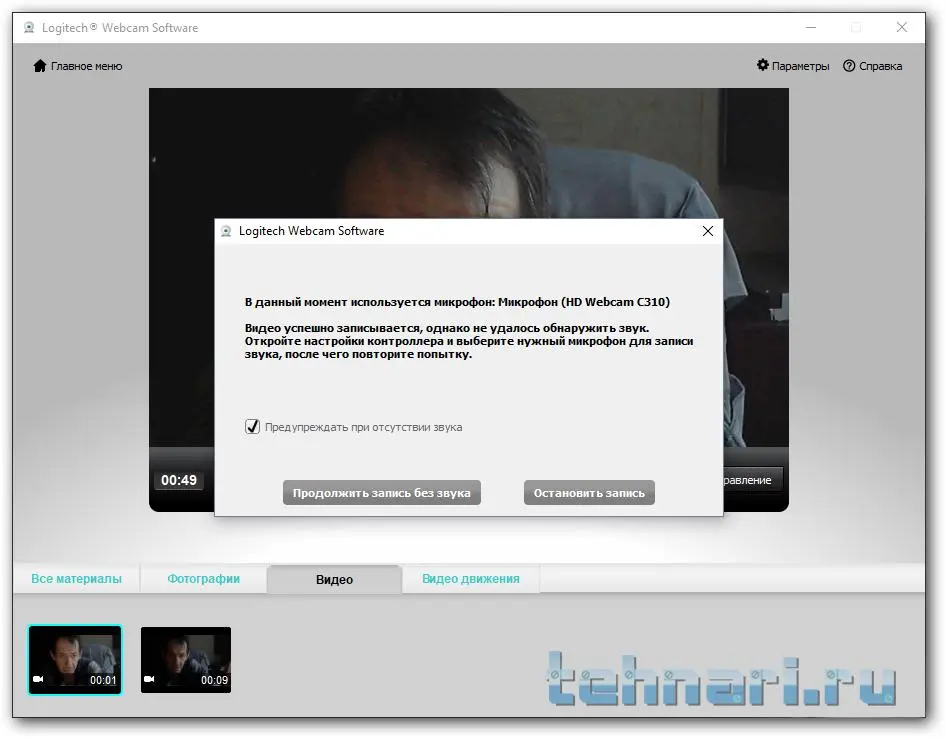This screenshot has width=946, height=738.
Task: Click the 00:49 recording timer
Action: tap(179, 480)
